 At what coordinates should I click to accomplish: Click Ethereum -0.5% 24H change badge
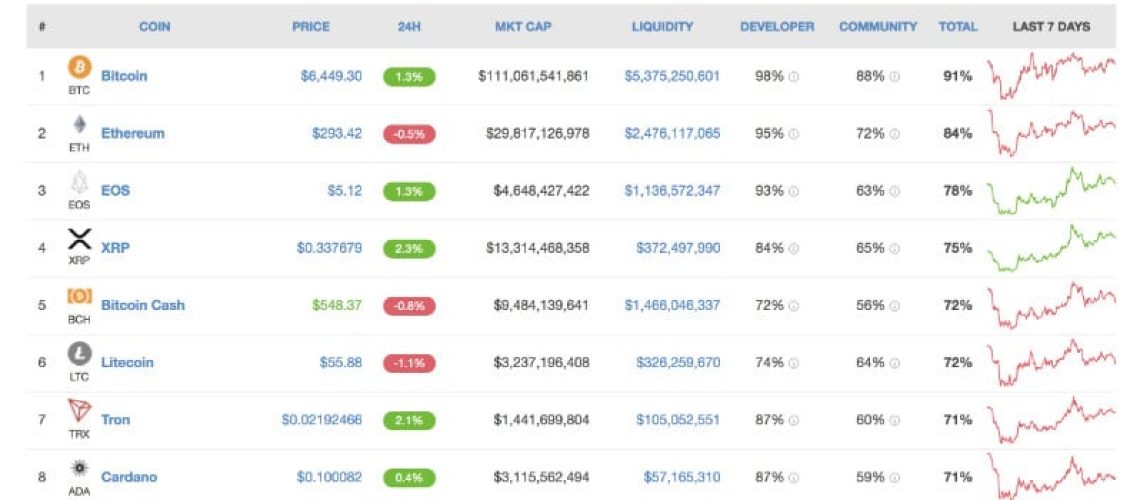coord(409,134)
